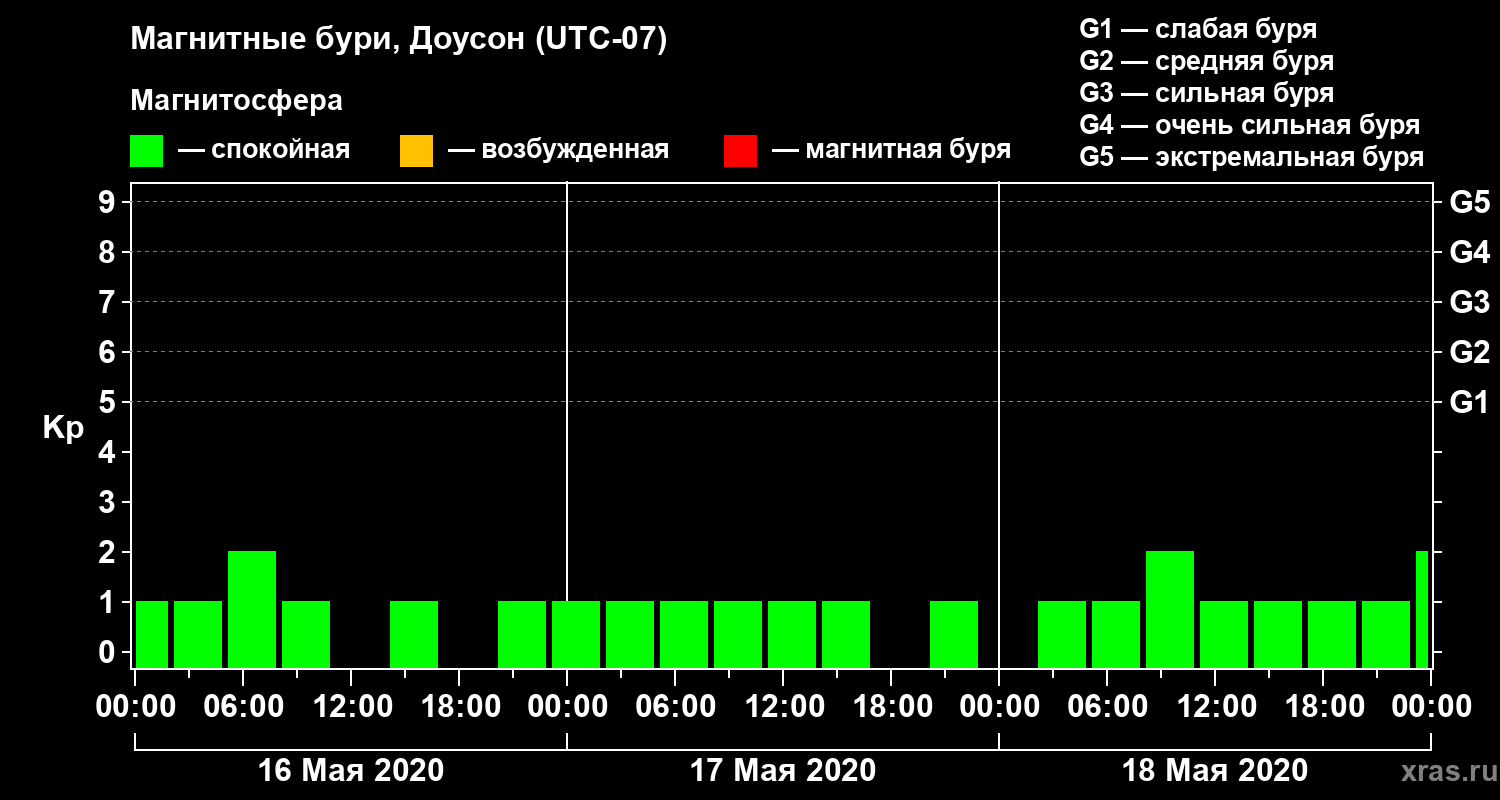Click the tall Kp 2 bar on 16 May

click(x=252, y=609)
